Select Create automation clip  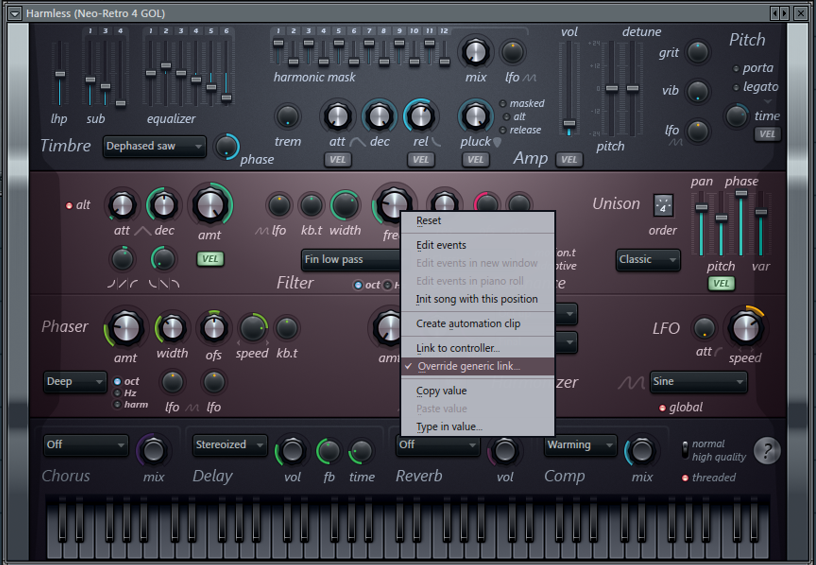(478, 324)
